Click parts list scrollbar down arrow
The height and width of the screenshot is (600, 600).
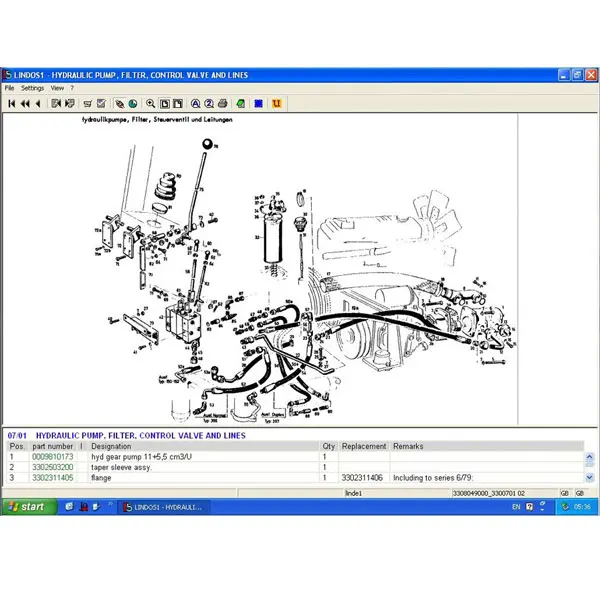(589, 477)
